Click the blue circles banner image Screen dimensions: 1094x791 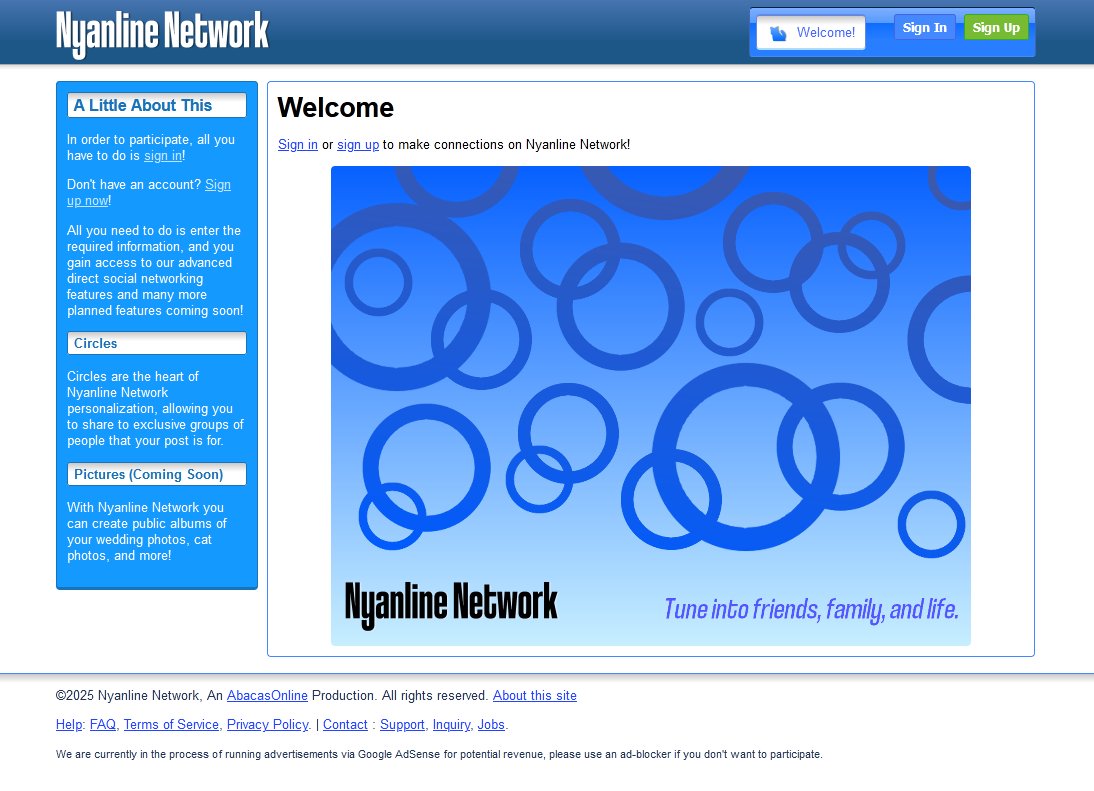[650, 405]
